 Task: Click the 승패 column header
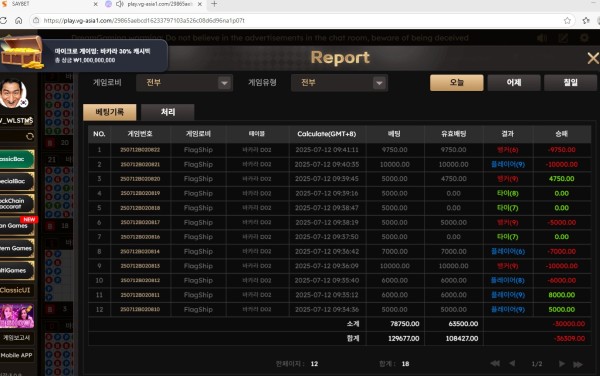[x=561, y=134]
